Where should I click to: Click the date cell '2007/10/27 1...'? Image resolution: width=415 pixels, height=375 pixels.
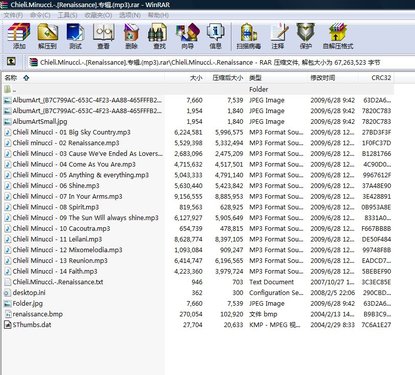coord(332,282)
